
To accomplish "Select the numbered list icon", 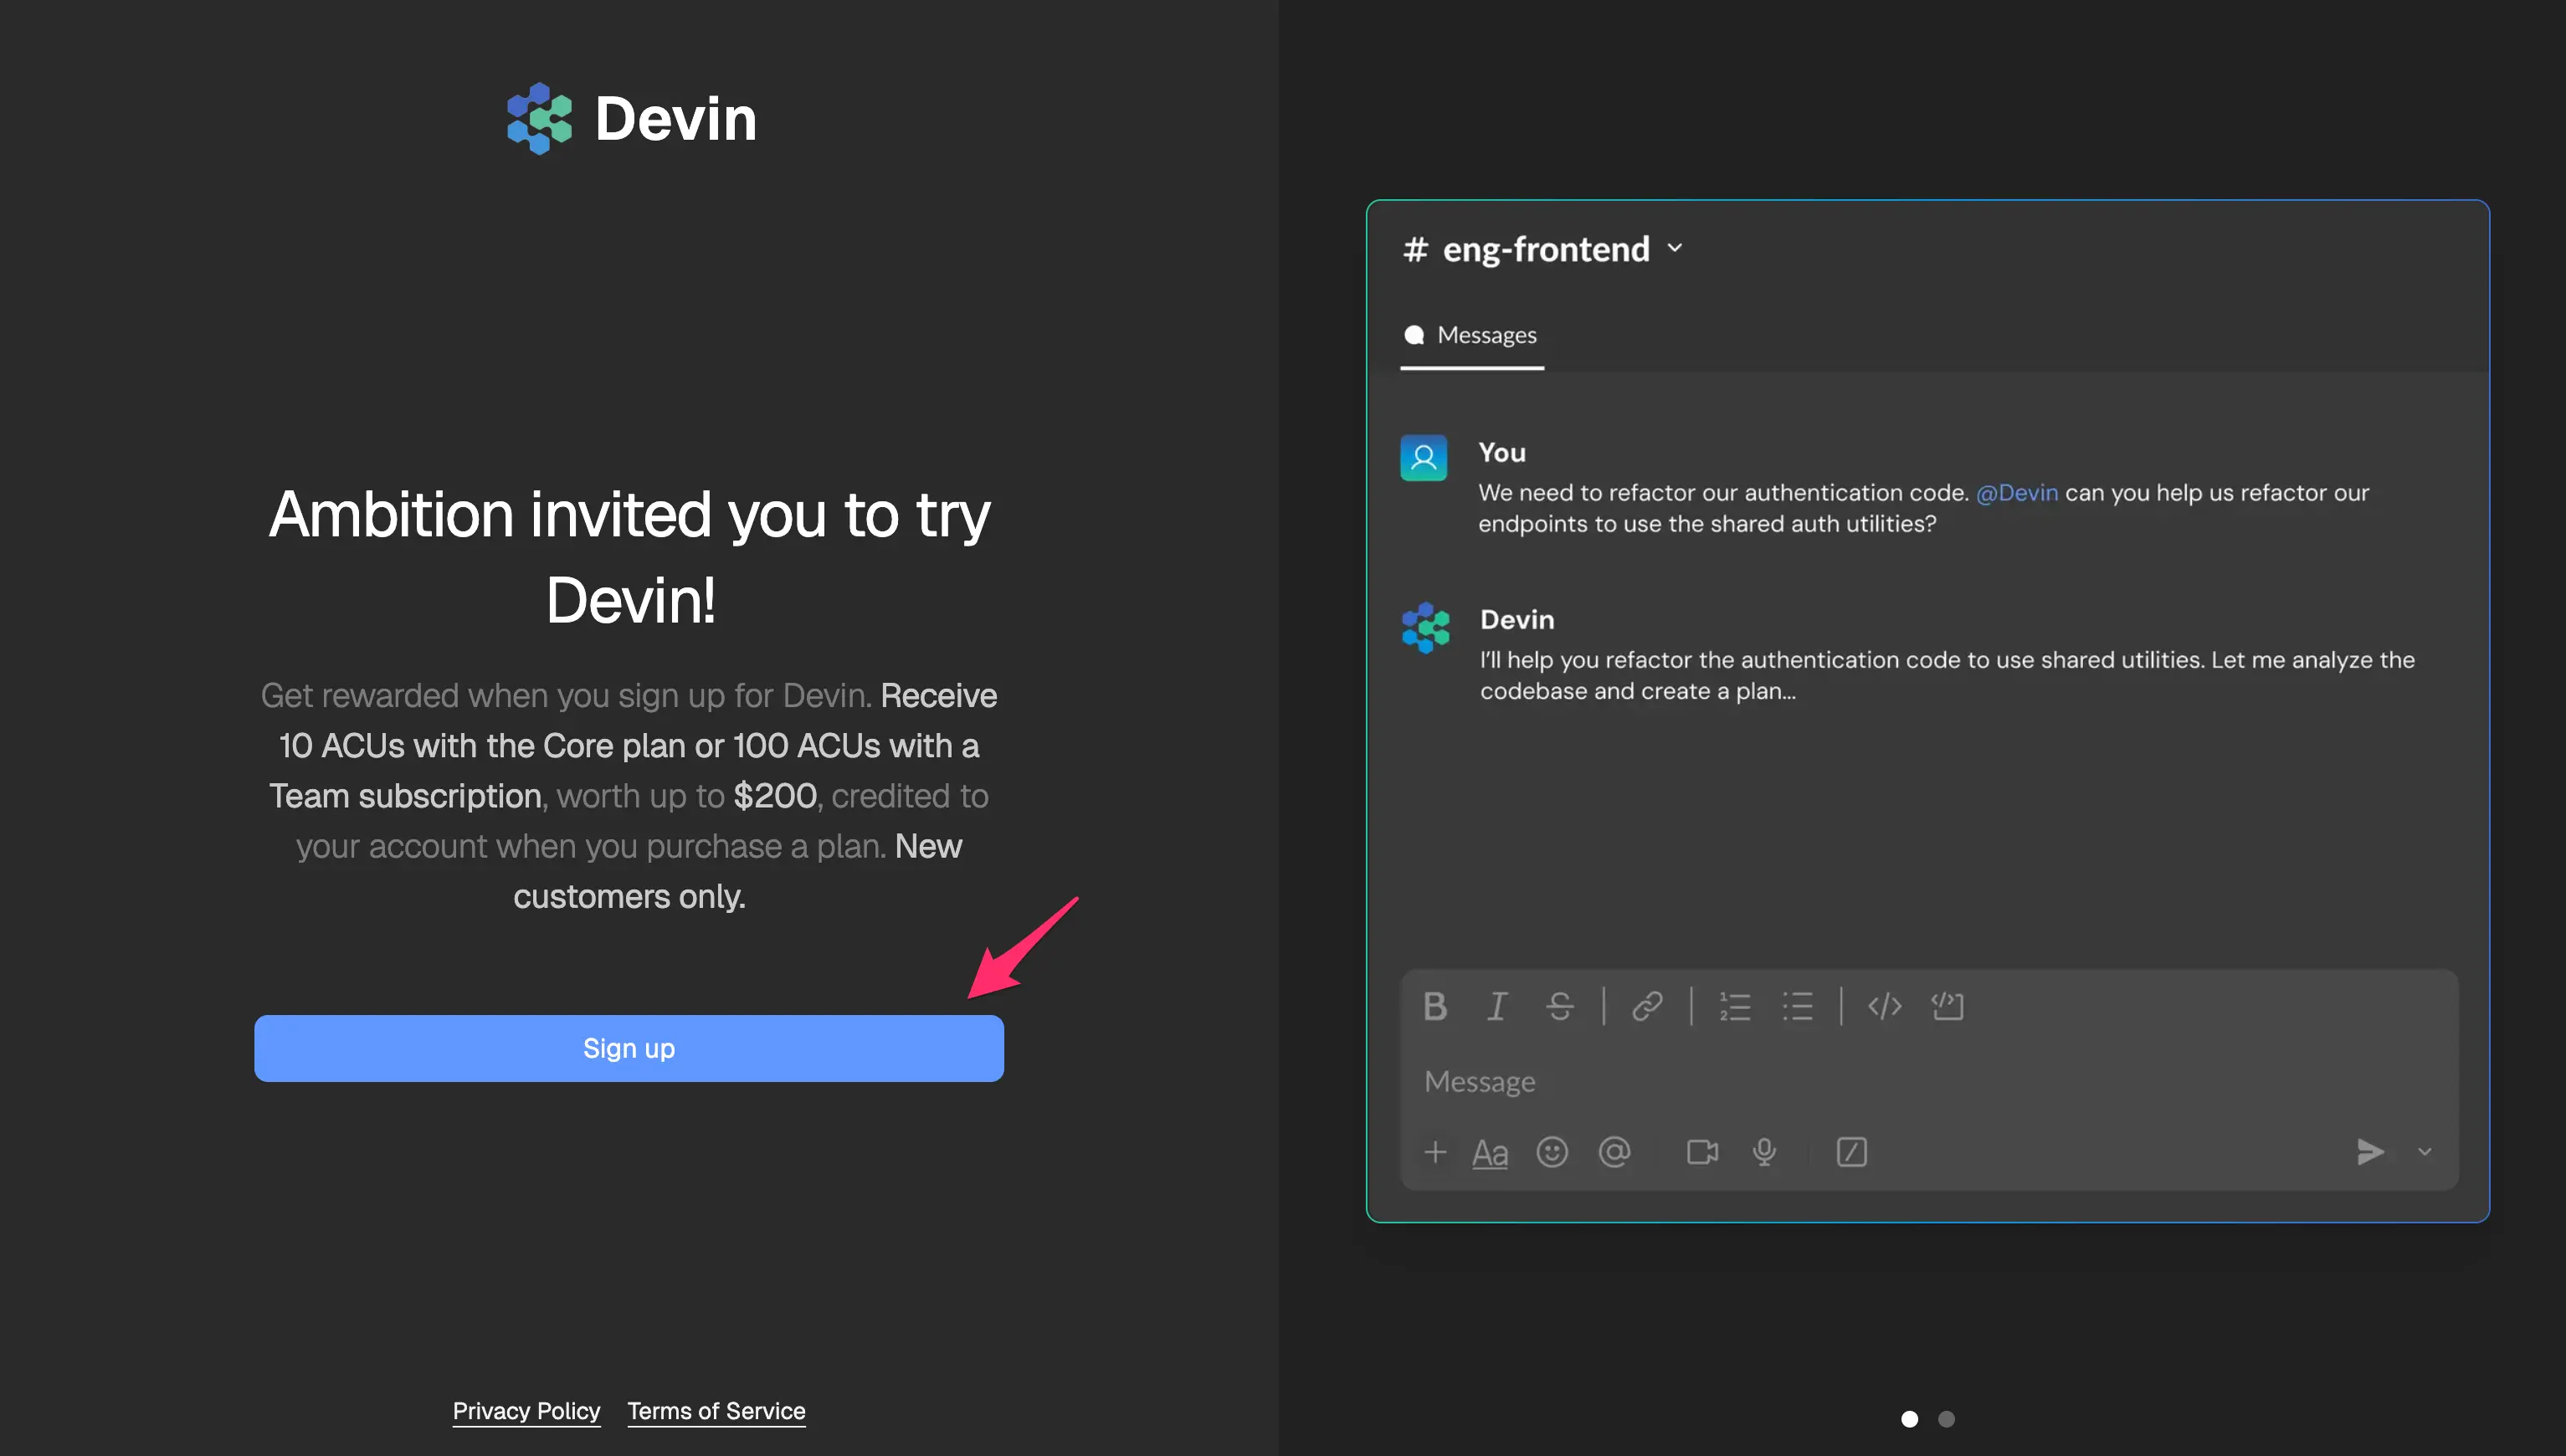I will pos(1734,1006).
